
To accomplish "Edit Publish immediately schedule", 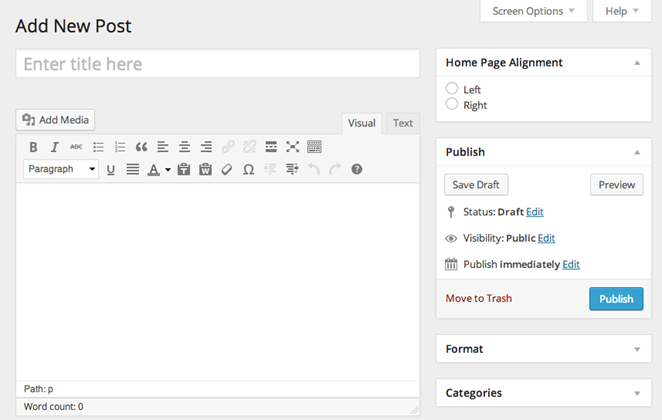I will pos(571,264).
